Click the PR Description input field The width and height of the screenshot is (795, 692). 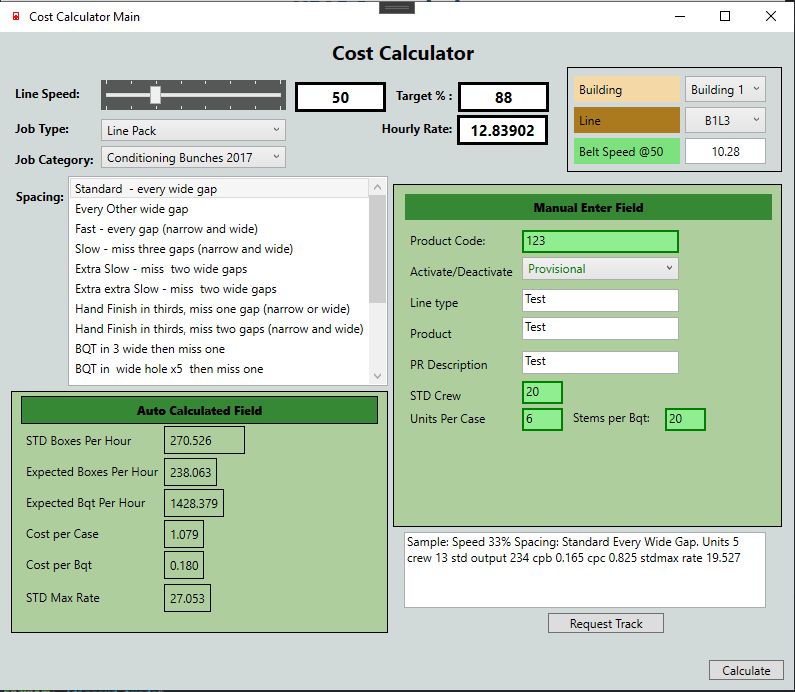[x=600, y=362]
